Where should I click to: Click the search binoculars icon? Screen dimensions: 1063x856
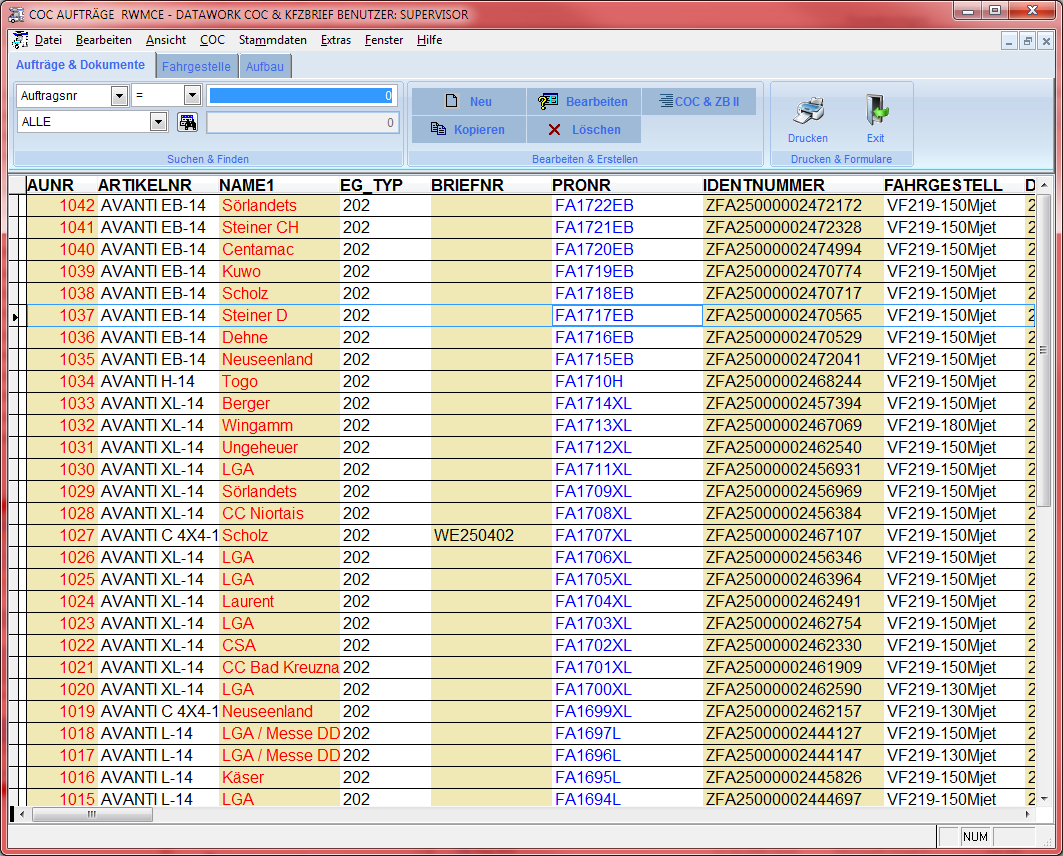187,122
